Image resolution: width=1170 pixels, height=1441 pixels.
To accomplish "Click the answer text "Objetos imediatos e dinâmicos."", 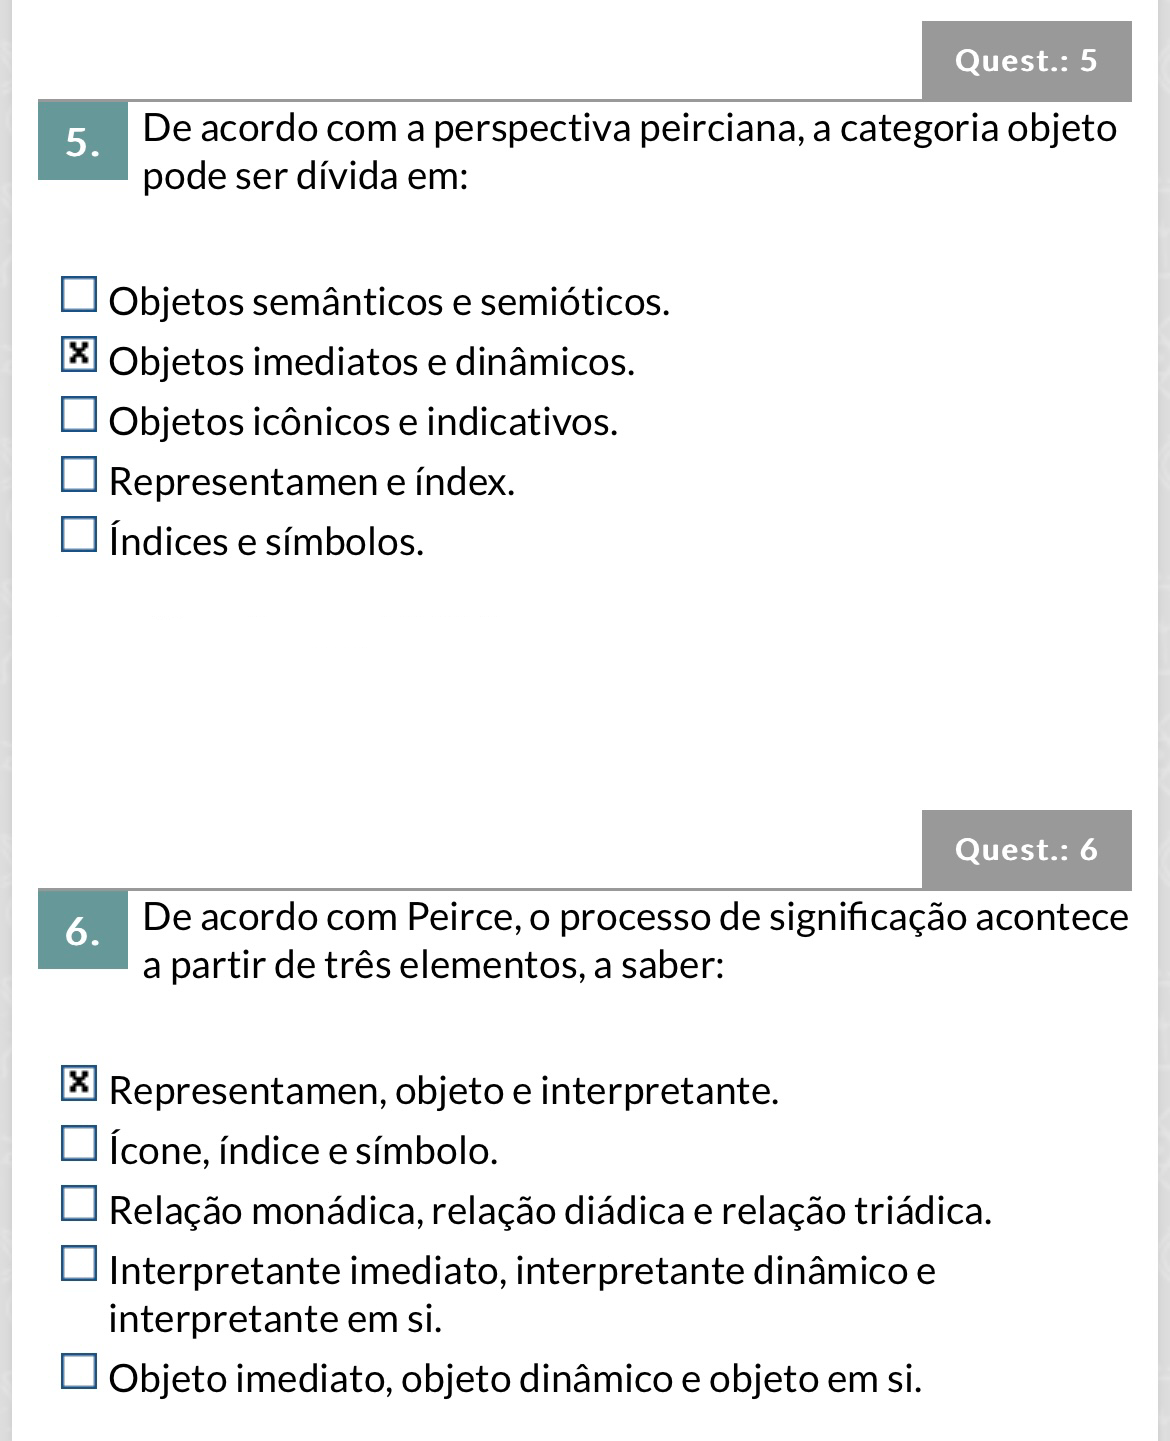I will [x=372, y=361].
